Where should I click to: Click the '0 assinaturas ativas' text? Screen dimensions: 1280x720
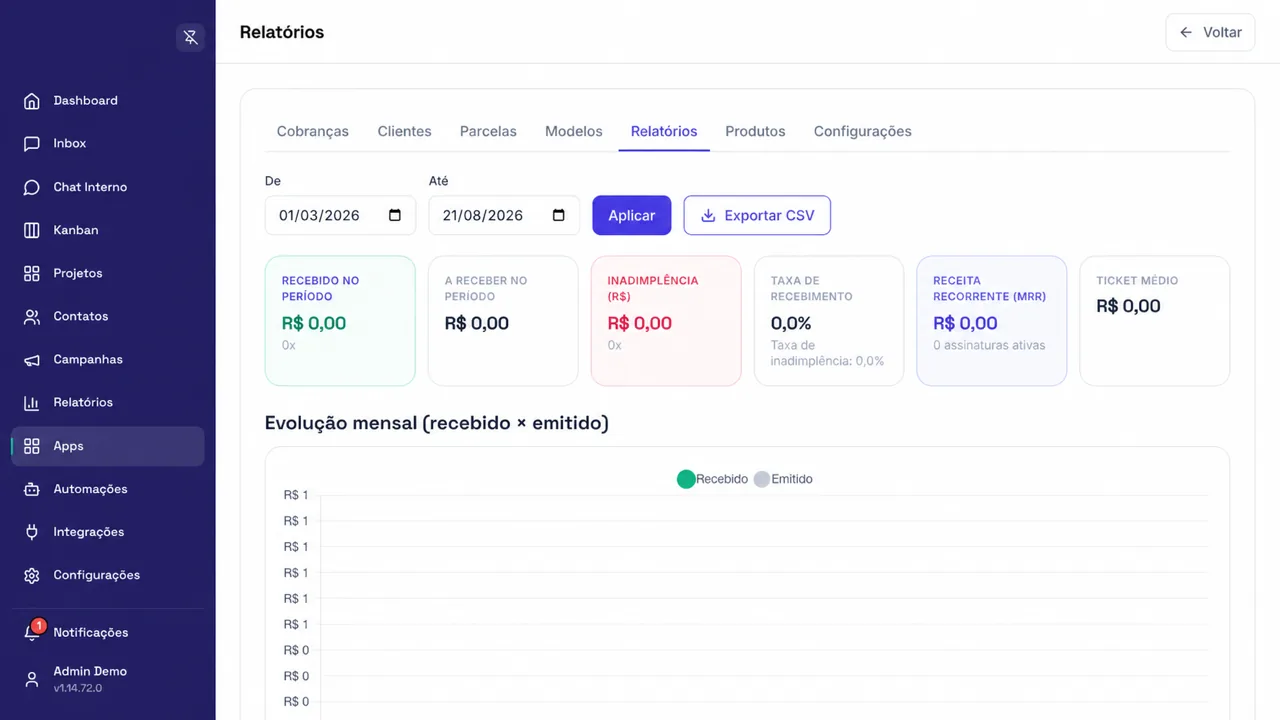989,346
